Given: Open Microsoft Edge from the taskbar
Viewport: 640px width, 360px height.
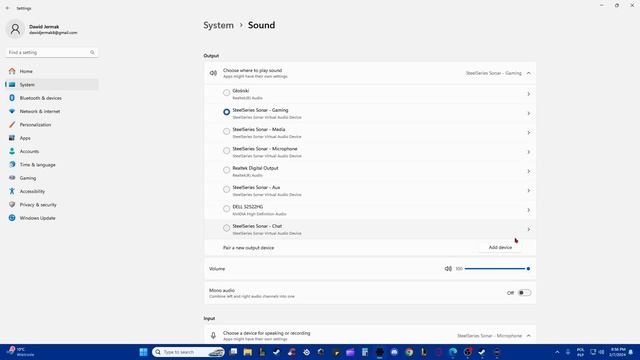Looking at the screenshot, I should pyautogui.click(x=453, y=352).
